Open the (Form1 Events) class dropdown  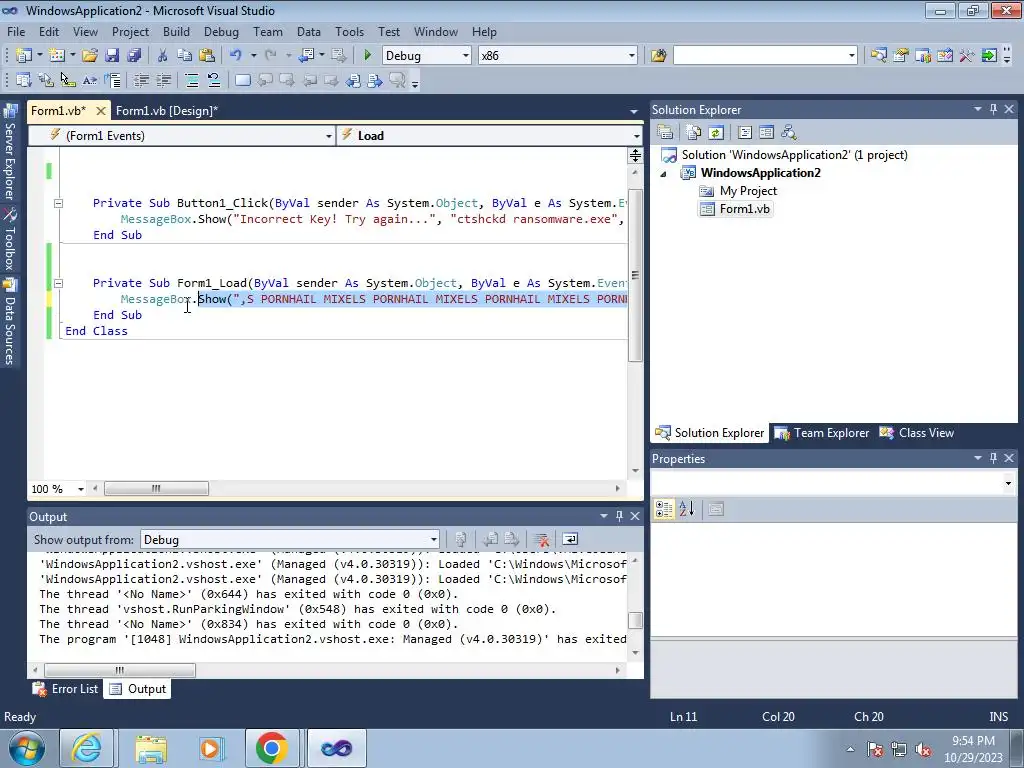[x=328, y=136]
